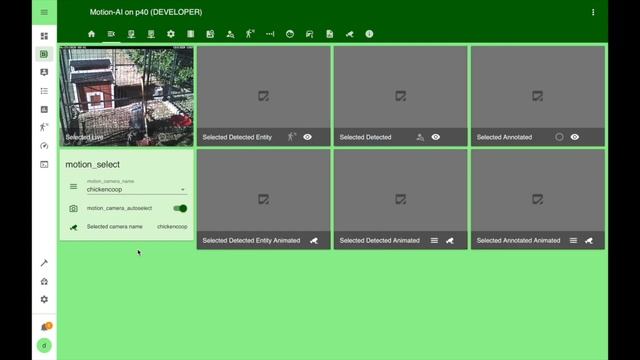The image size is (640, 360).
Task: Expand the motion_camera_name chickencoop dropdown
Action: click(137, 186)
